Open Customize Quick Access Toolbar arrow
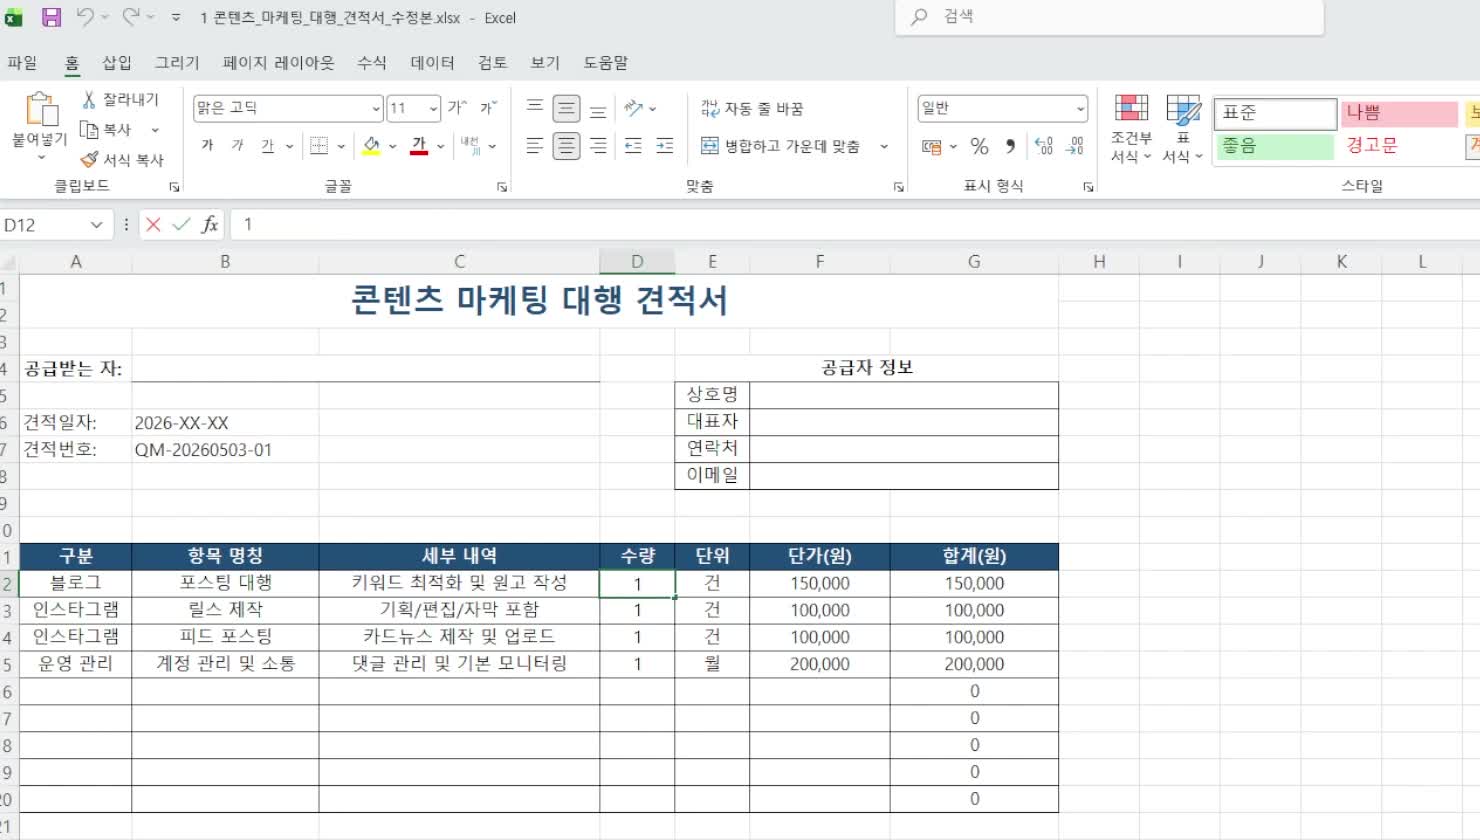 click(176, 18)
